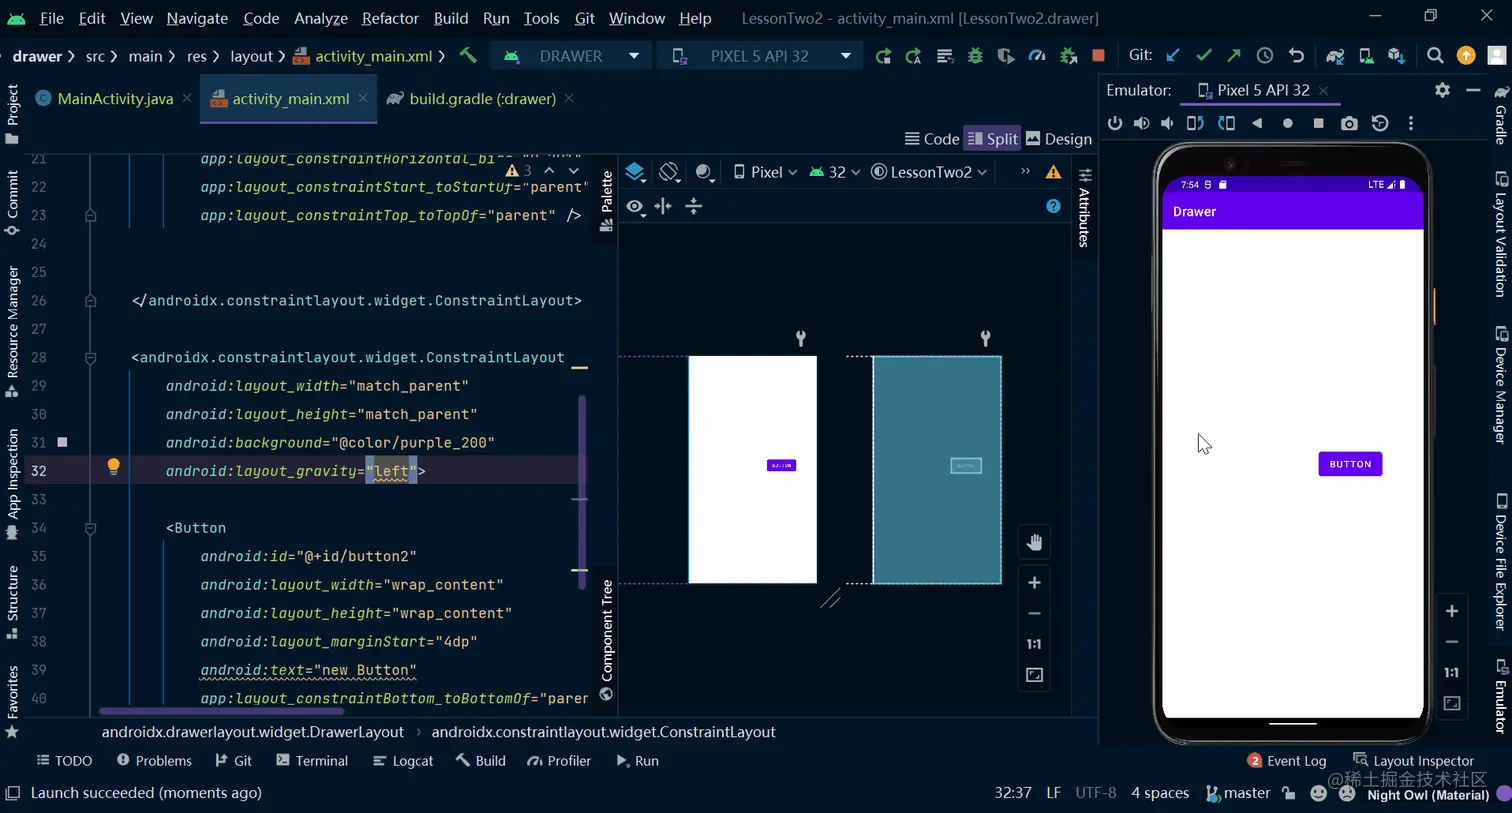Open the Pixel device preview dropdown

click(x=765, y=172)
